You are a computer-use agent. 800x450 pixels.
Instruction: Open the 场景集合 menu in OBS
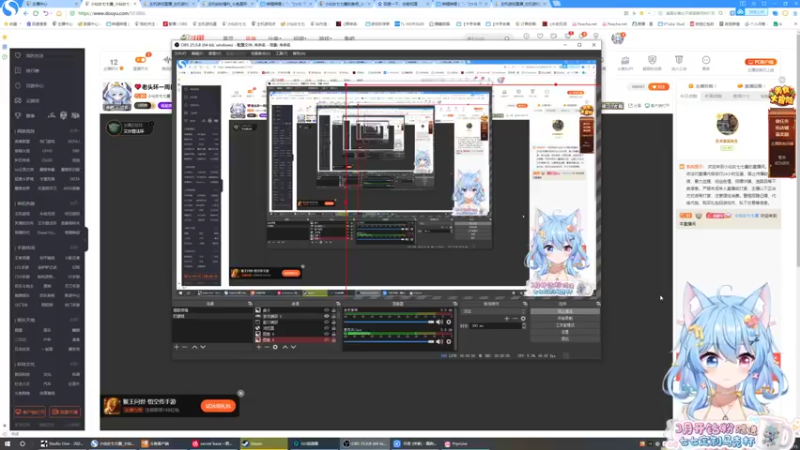(x=260, y=53)
